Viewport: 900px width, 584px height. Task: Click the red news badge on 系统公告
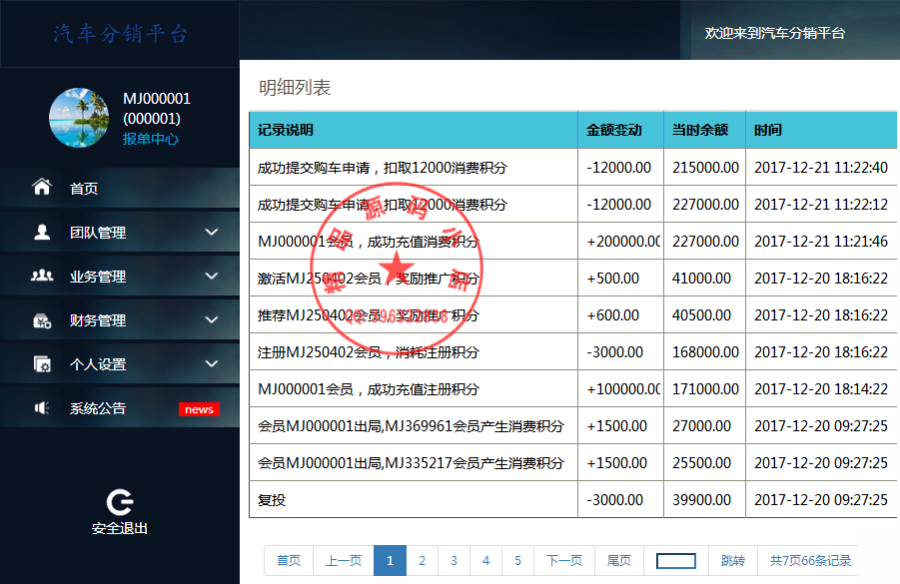click(x=199, y=408)
